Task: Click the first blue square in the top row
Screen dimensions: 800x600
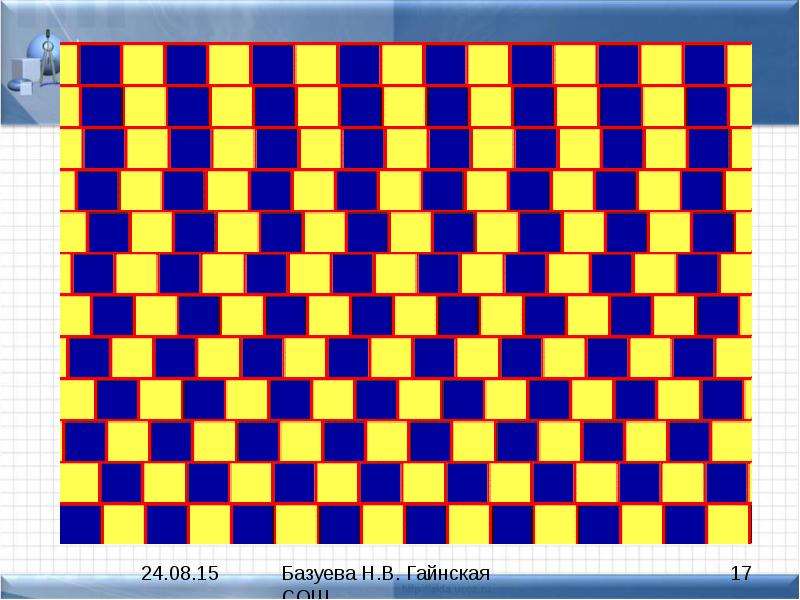Action: [101, 64]
